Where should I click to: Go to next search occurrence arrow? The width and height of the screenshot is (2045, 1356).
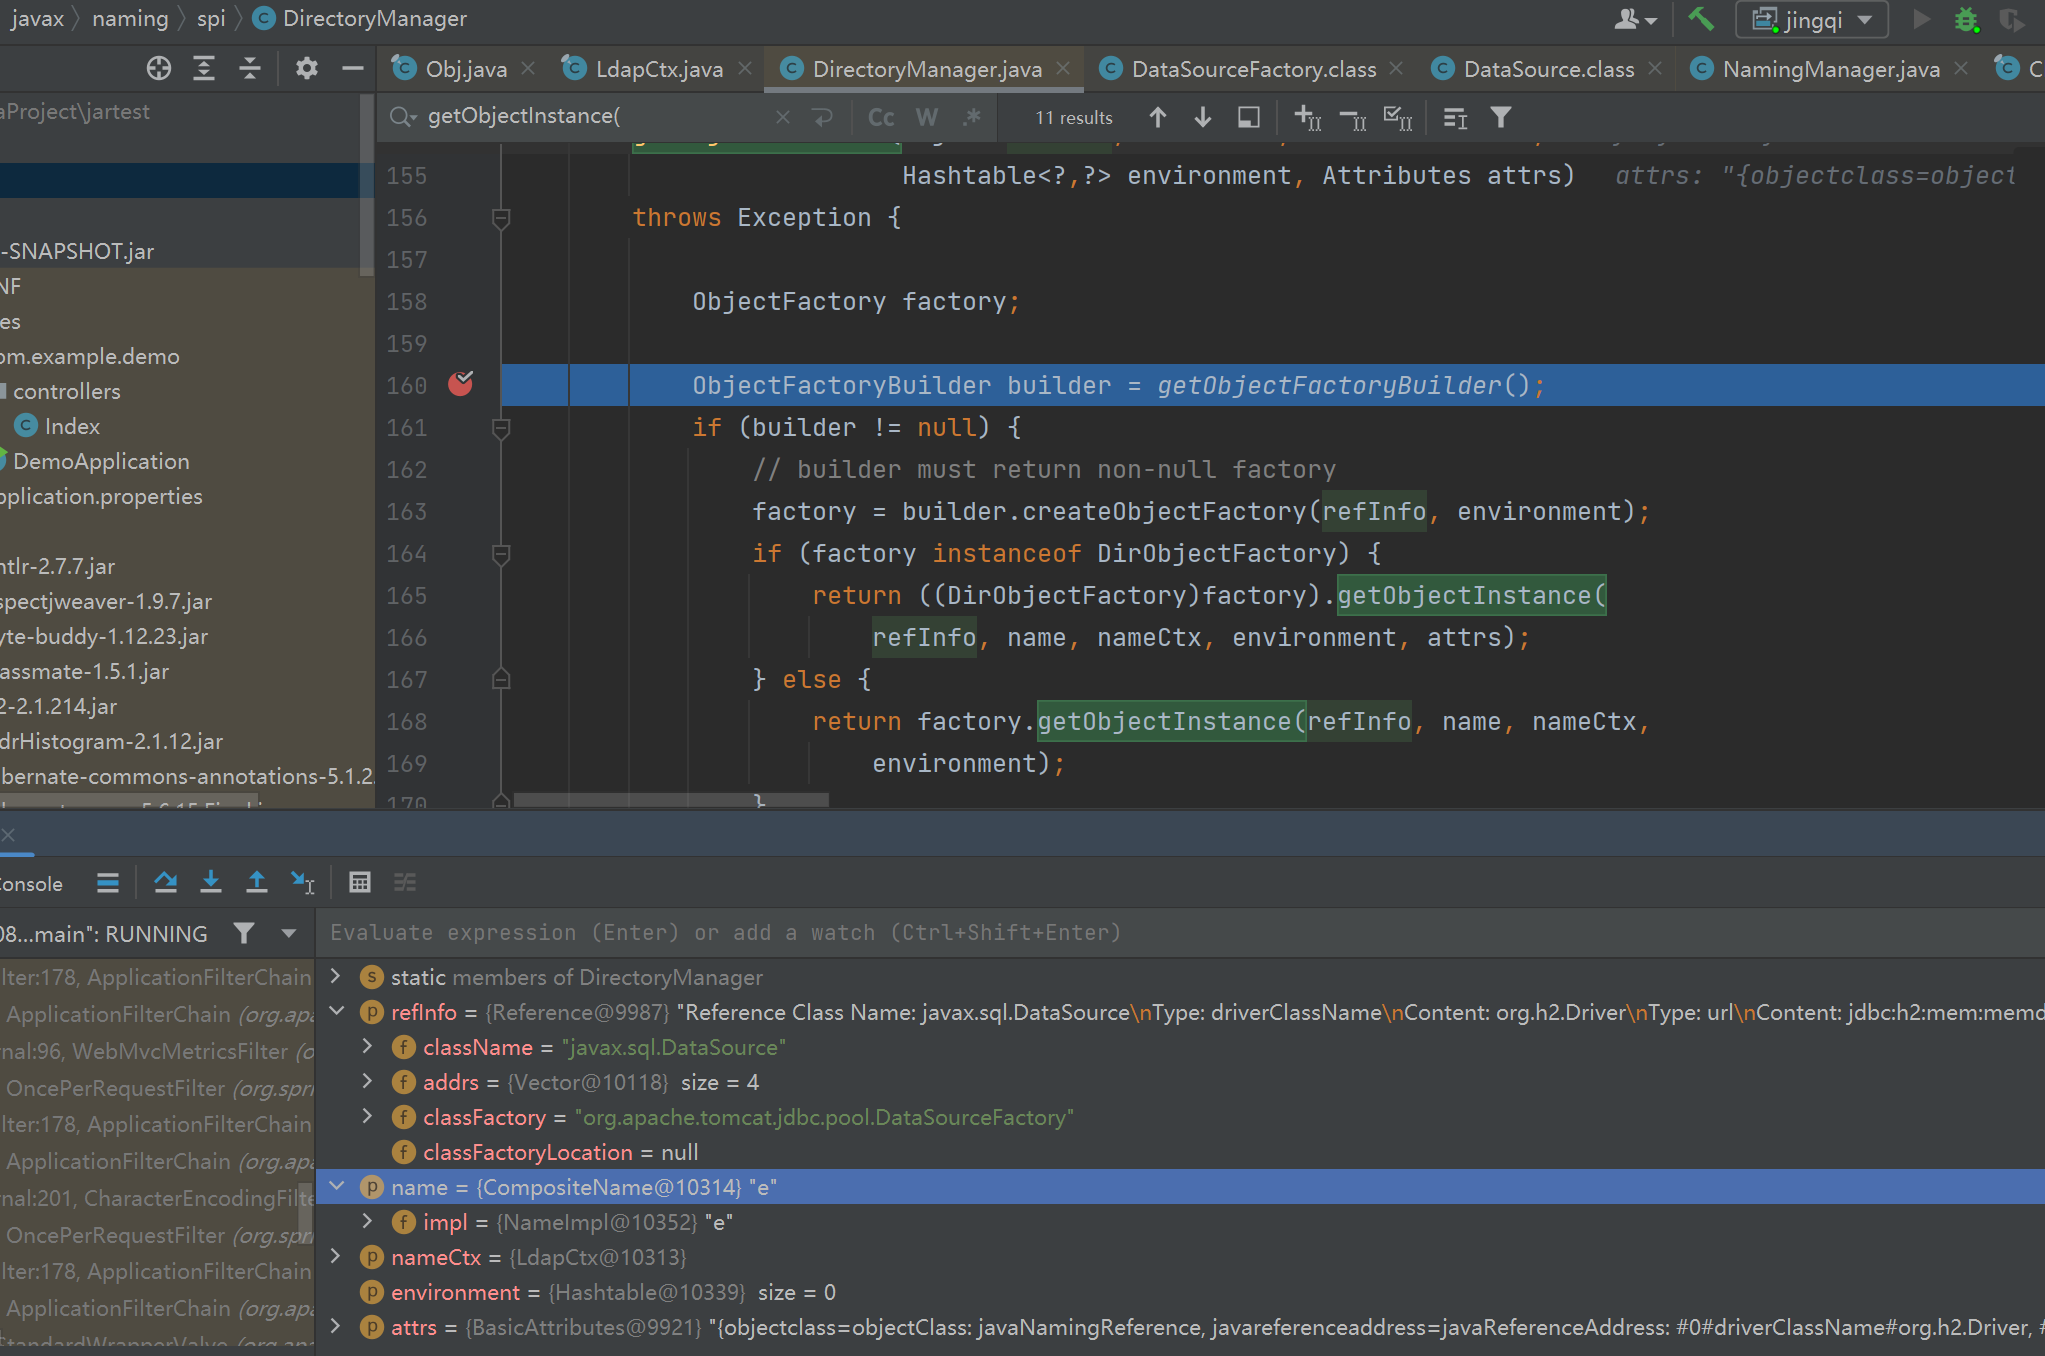pos(1203,118)
